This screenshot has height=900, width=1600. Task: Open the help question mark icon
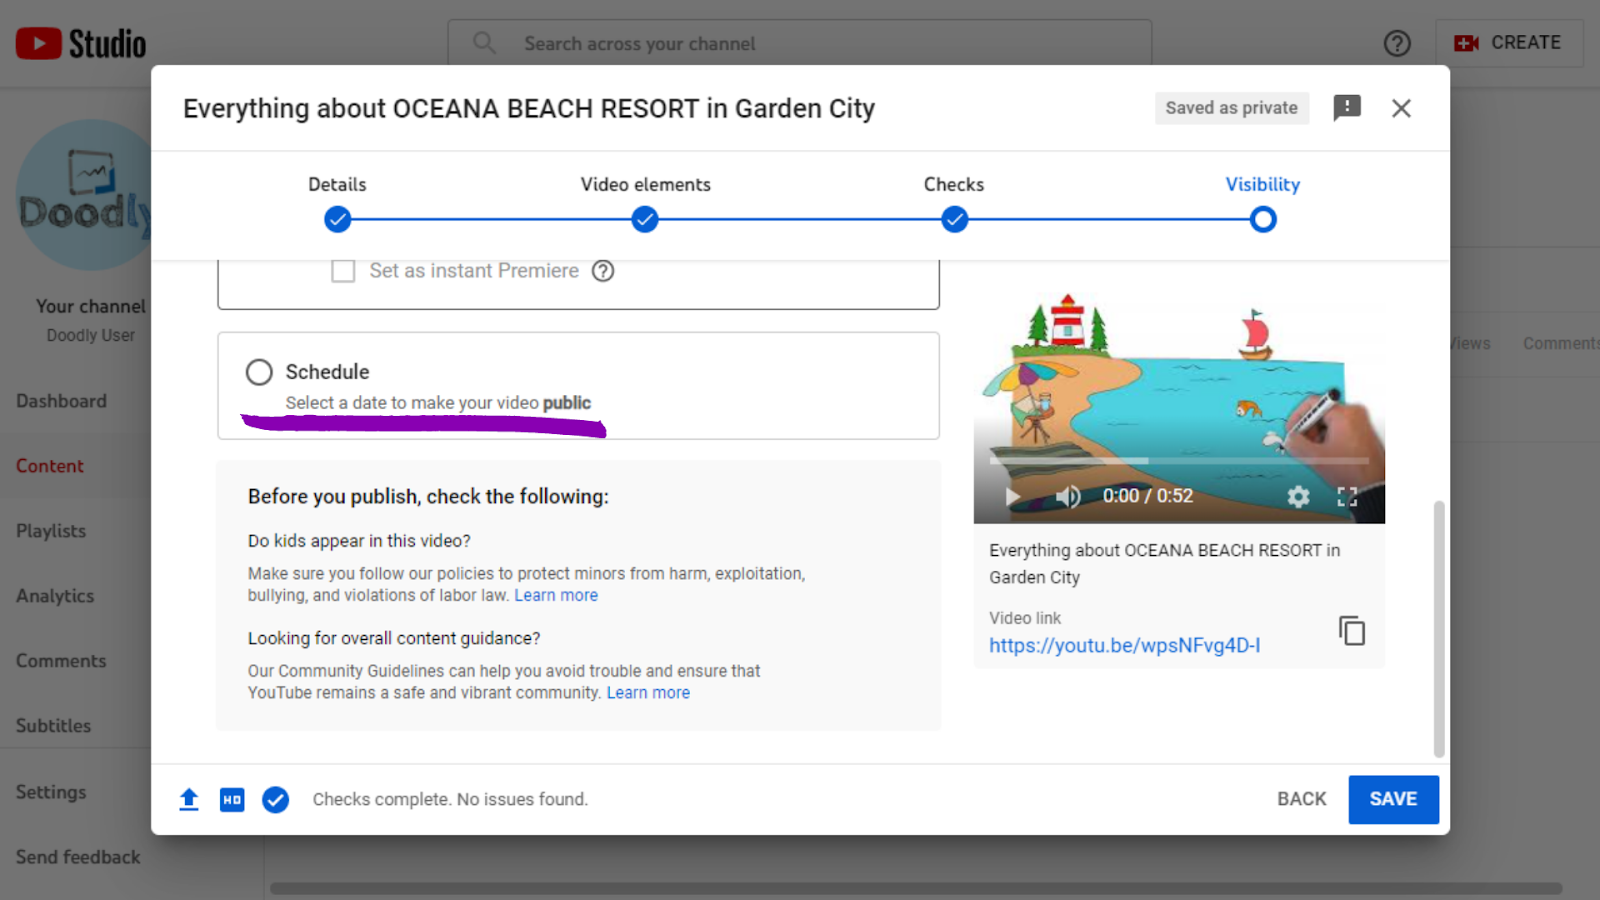click(1397, 43)
